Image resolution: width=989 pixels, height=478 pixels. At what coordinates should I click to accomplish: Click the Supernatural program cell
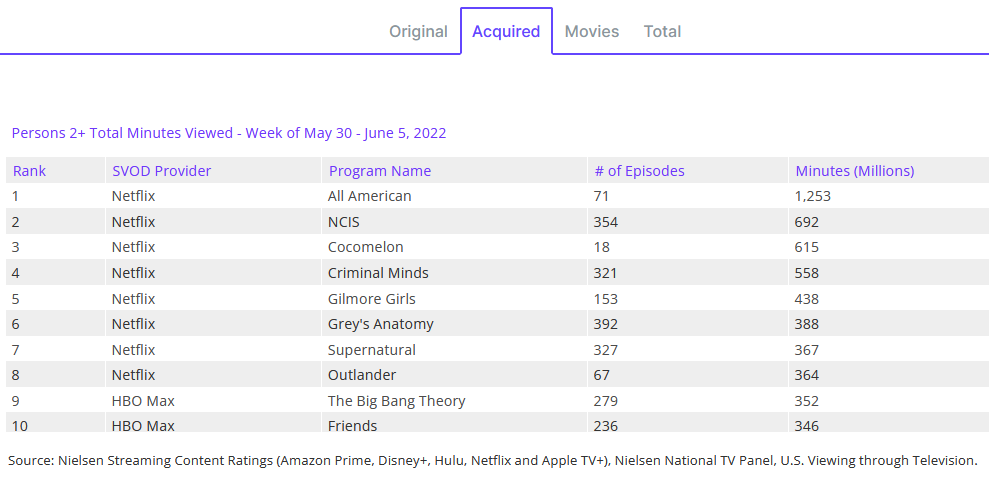click(x=372, y=350)
